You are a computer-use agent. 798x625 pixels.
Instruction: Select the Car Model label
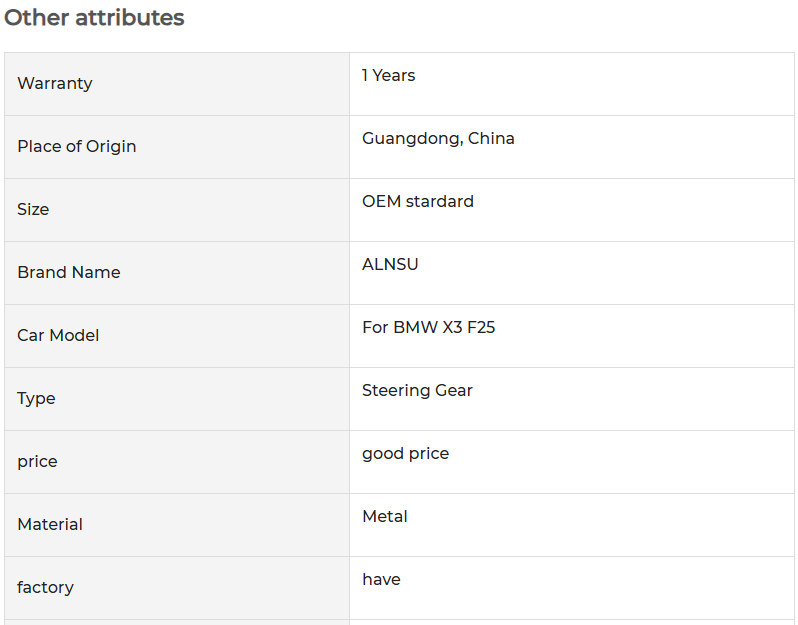tap(58, 335)
